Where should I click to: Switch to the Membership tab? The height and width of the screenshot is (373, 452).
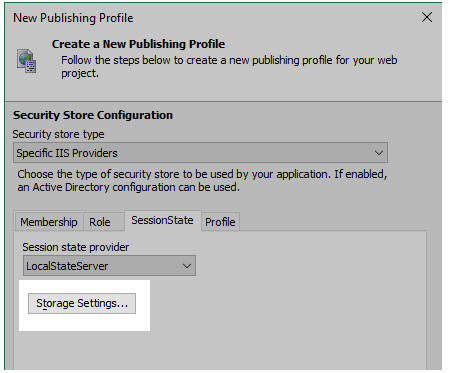point(49,222)
